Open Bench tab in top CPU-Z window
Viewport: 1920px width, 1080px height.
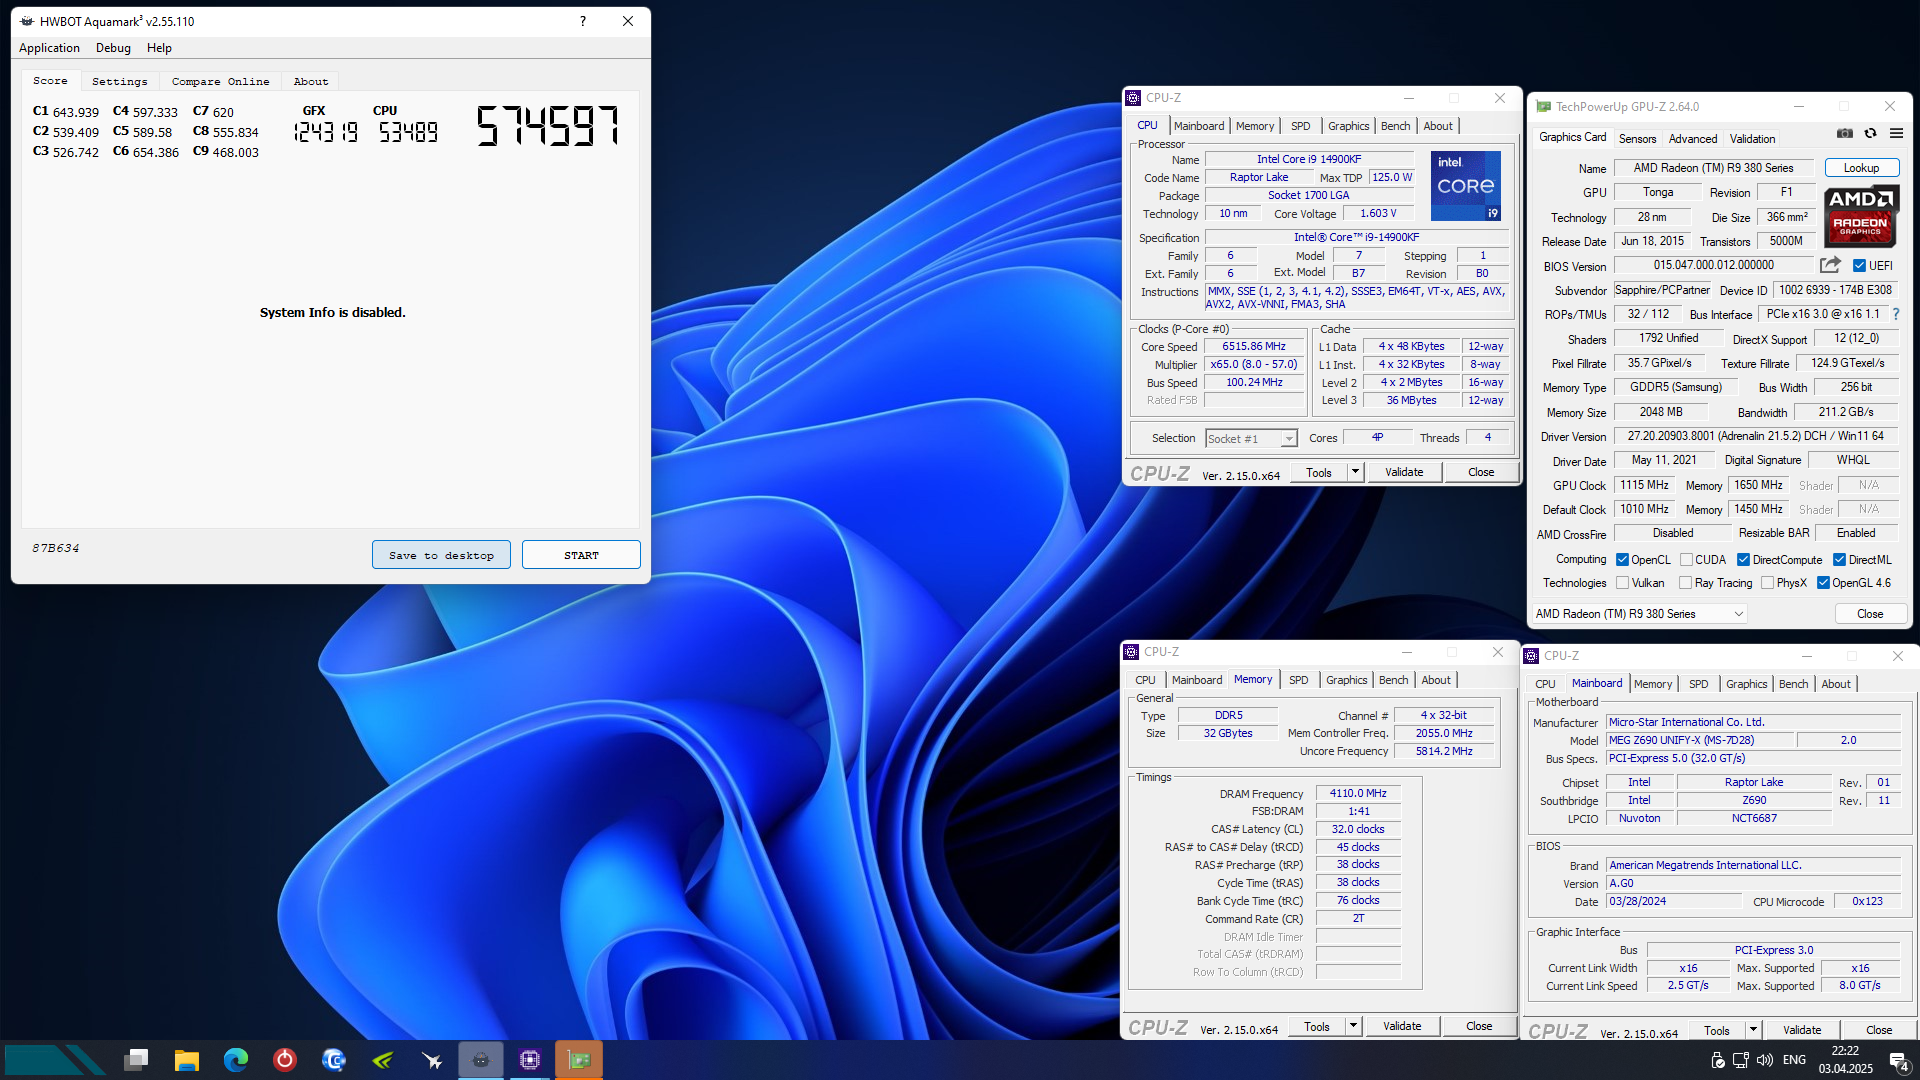[x=1395, y=126]
